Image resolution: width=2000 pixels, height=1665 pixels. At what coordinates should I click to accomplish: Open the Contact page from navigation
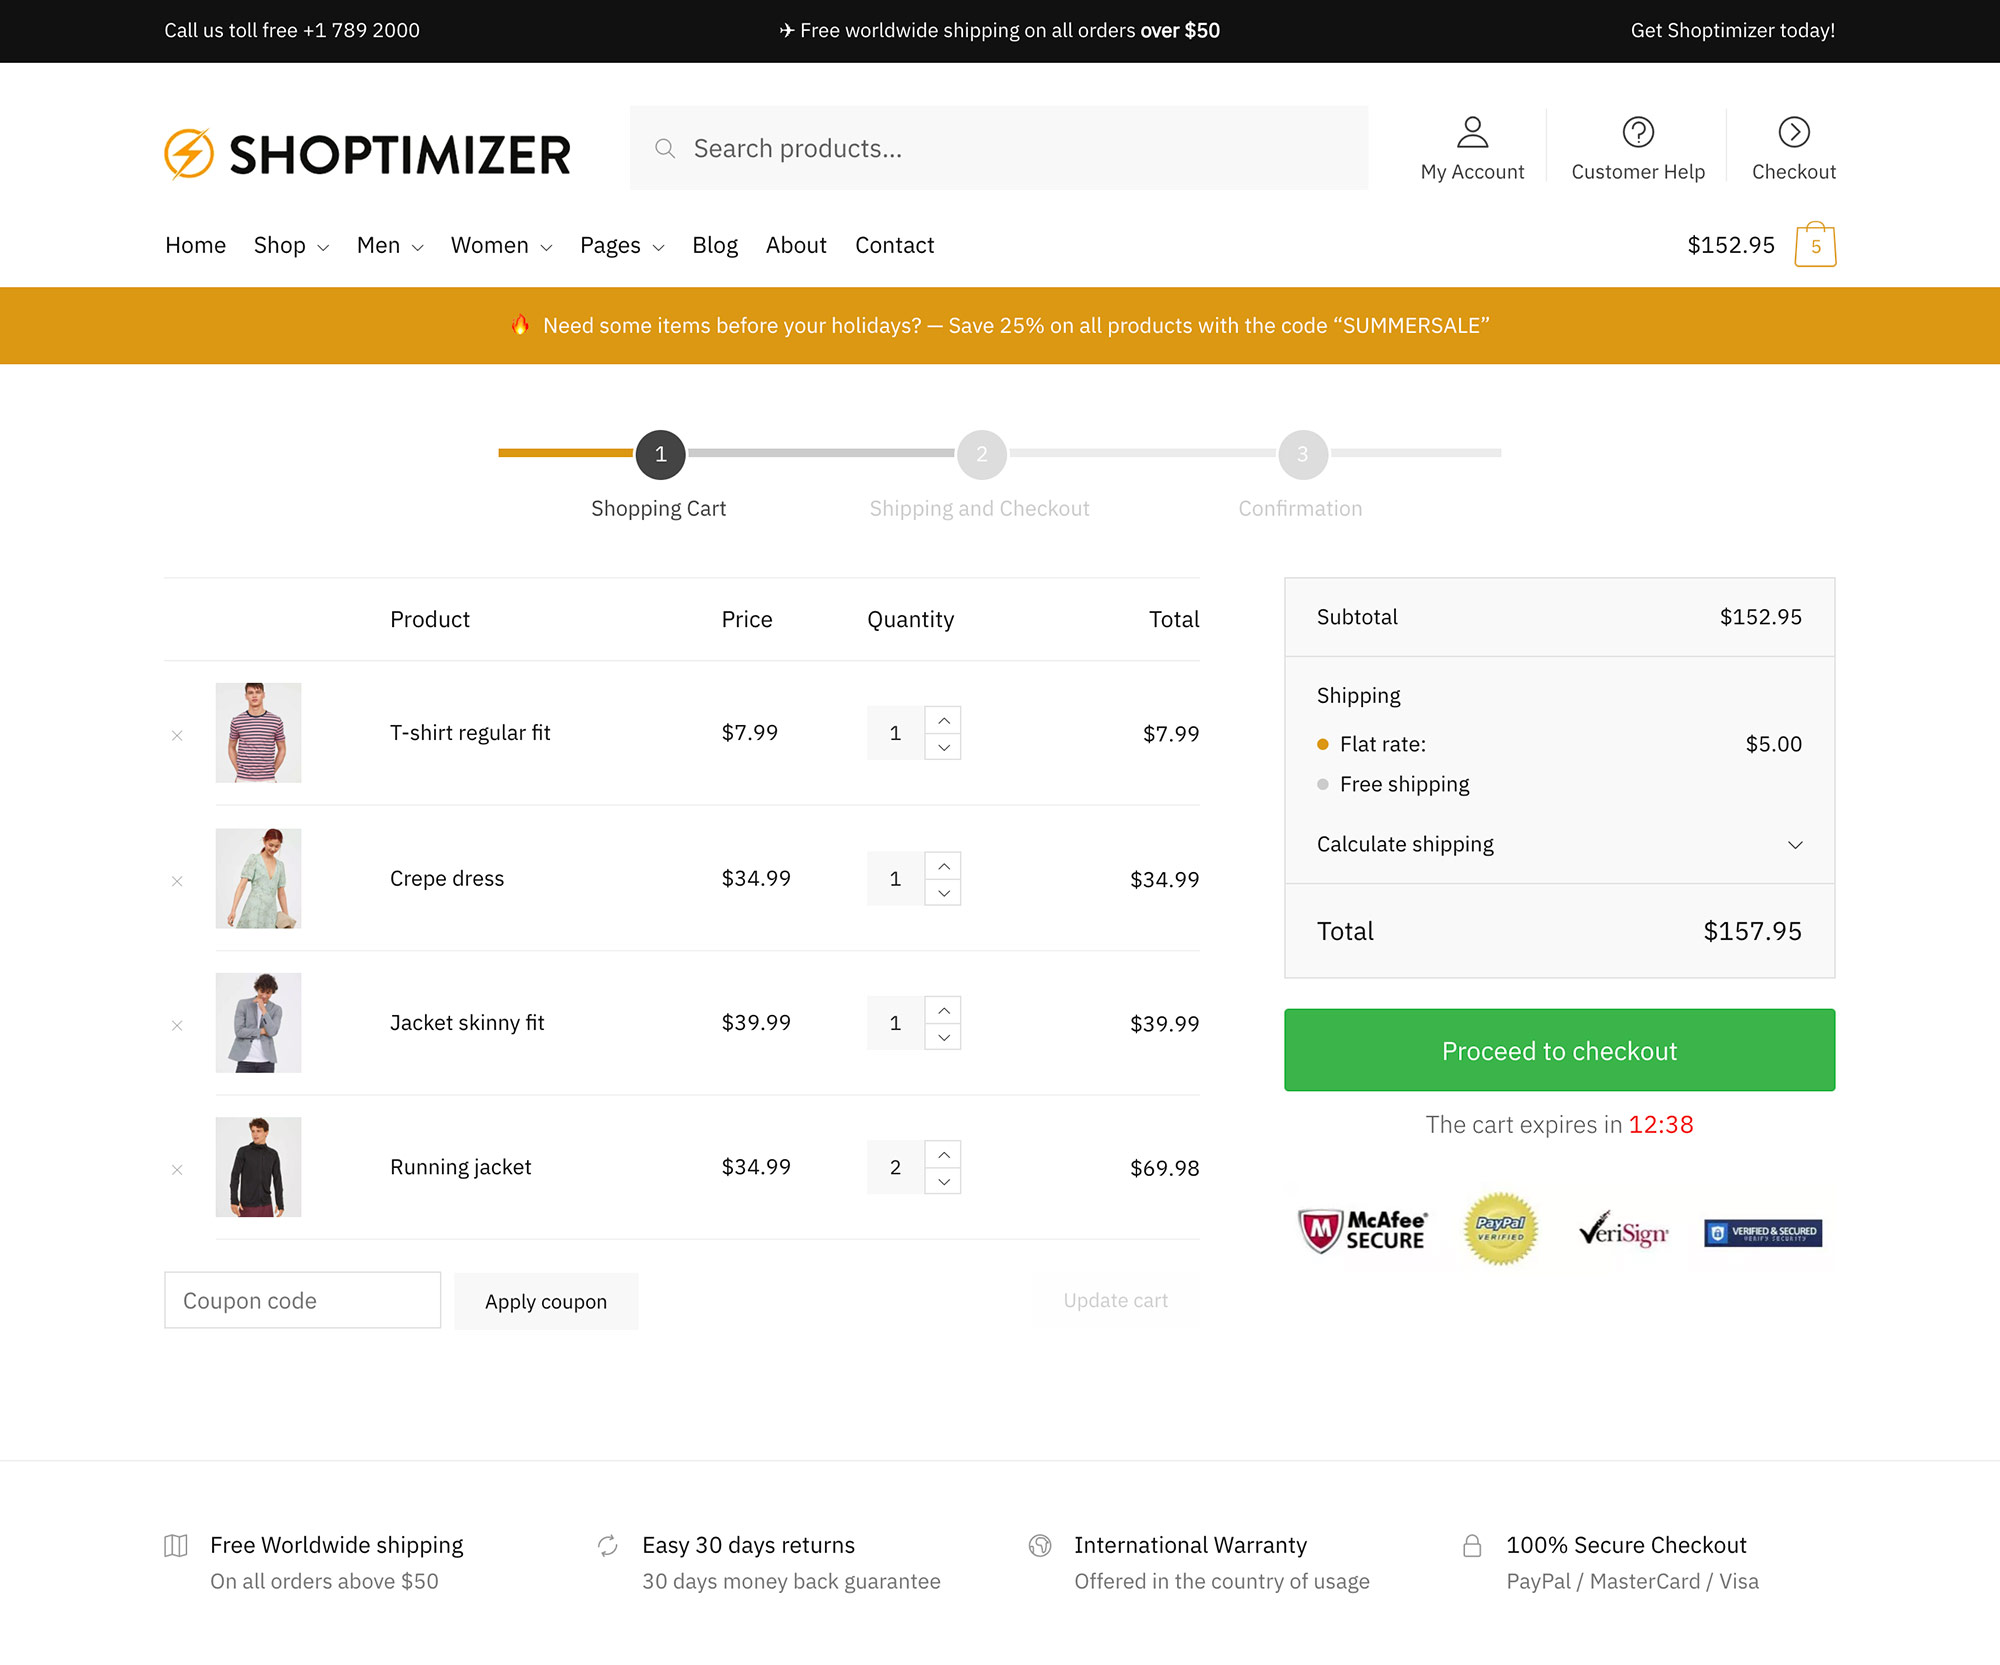(894, 245)
